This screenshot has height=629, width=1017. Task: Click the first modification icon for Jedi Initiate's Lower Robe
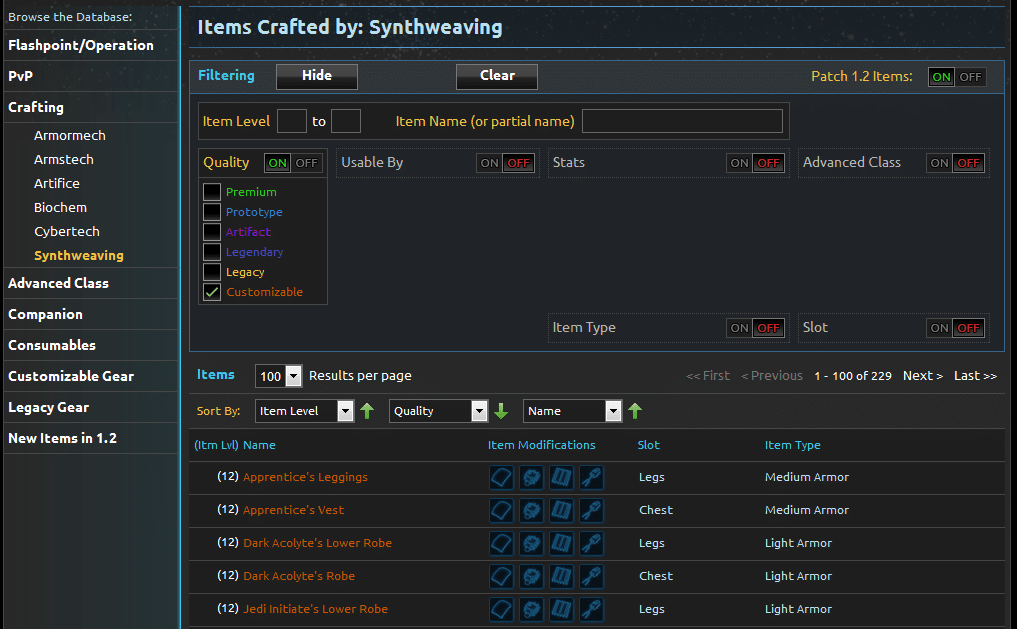pyautogui.click(x=501, y=609)
